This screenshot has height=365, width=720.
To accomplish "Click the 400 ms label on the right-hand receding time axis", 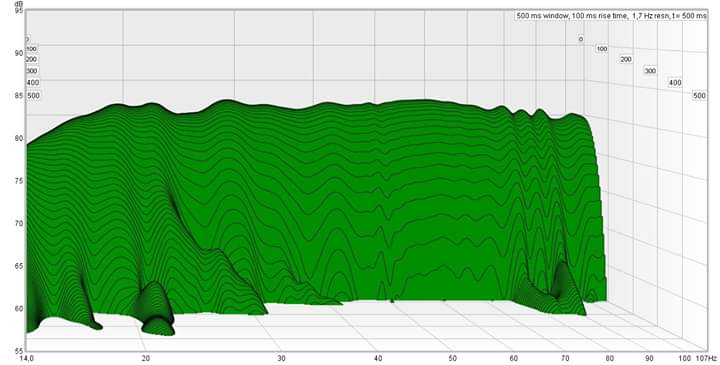I will pyautogui.click(x=675, y=83).
